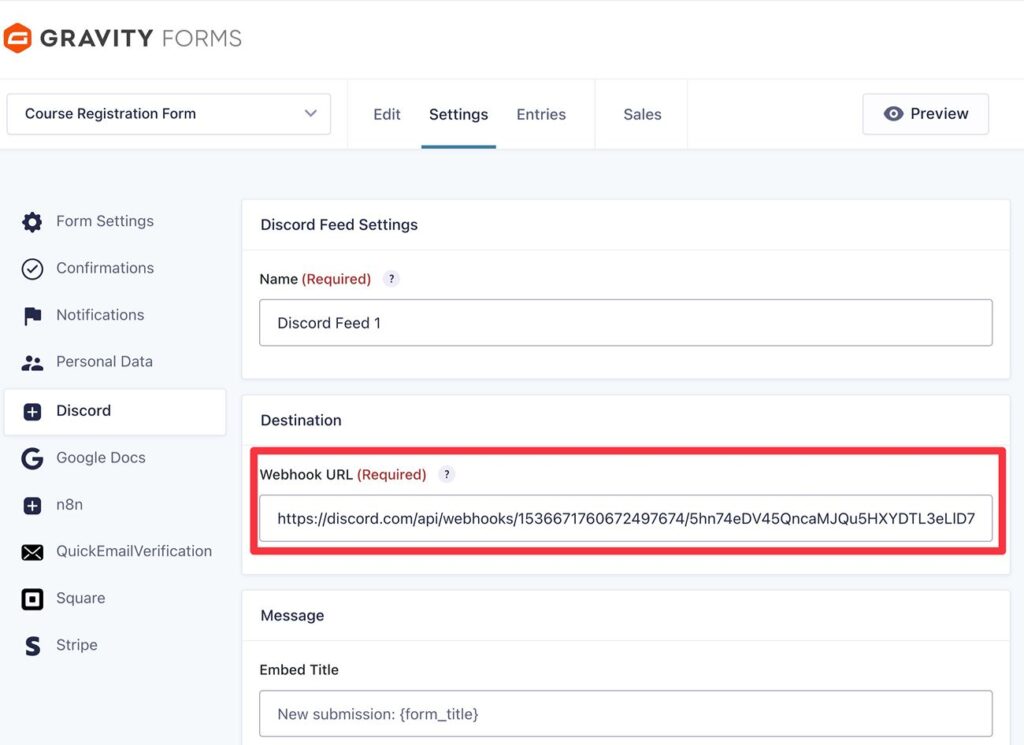Click the Gravity Forms orange logo icon
The height and width of the screenshot is (745, 1024).
click(x=18, y=38)
